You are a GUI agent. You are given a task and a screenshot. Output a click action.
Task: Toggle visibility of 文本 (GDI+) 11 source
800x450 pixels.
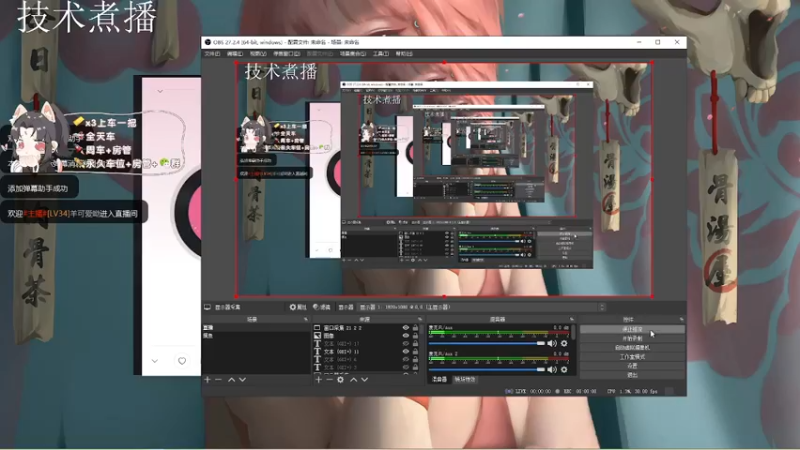(406, 352)
